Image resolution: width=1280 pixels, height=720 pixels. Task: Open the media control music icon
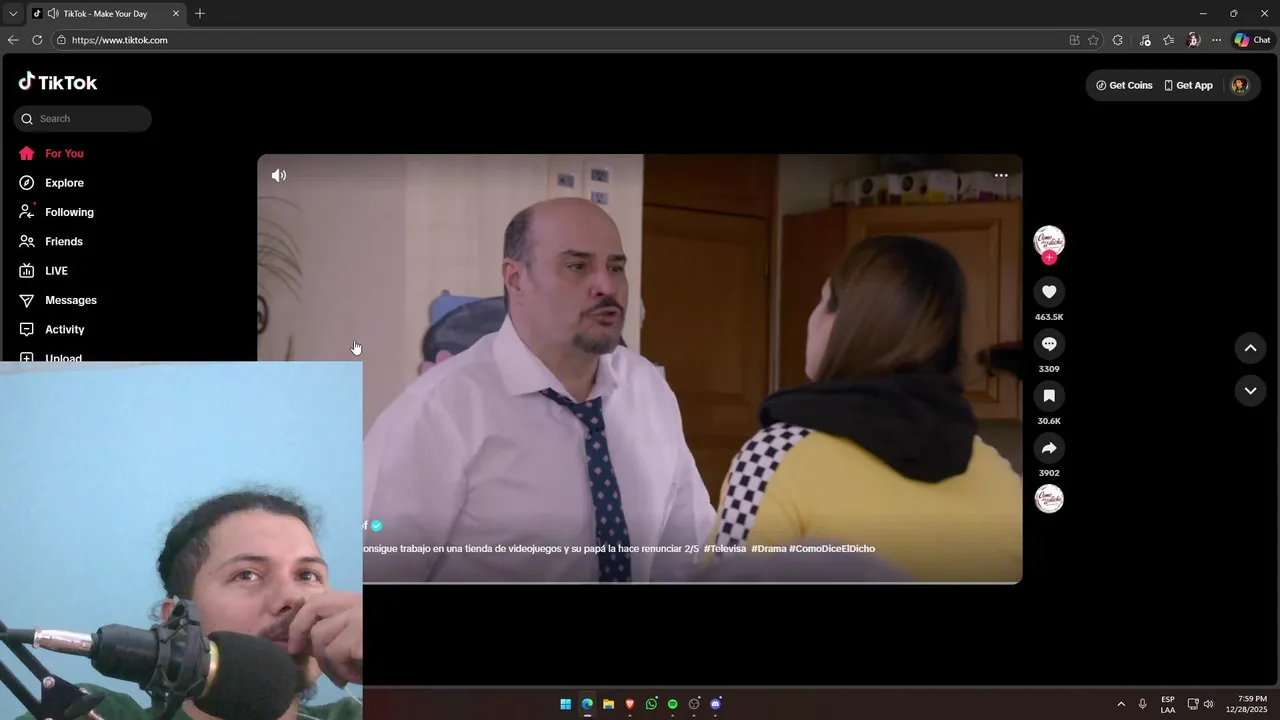tap(1145, 40)
